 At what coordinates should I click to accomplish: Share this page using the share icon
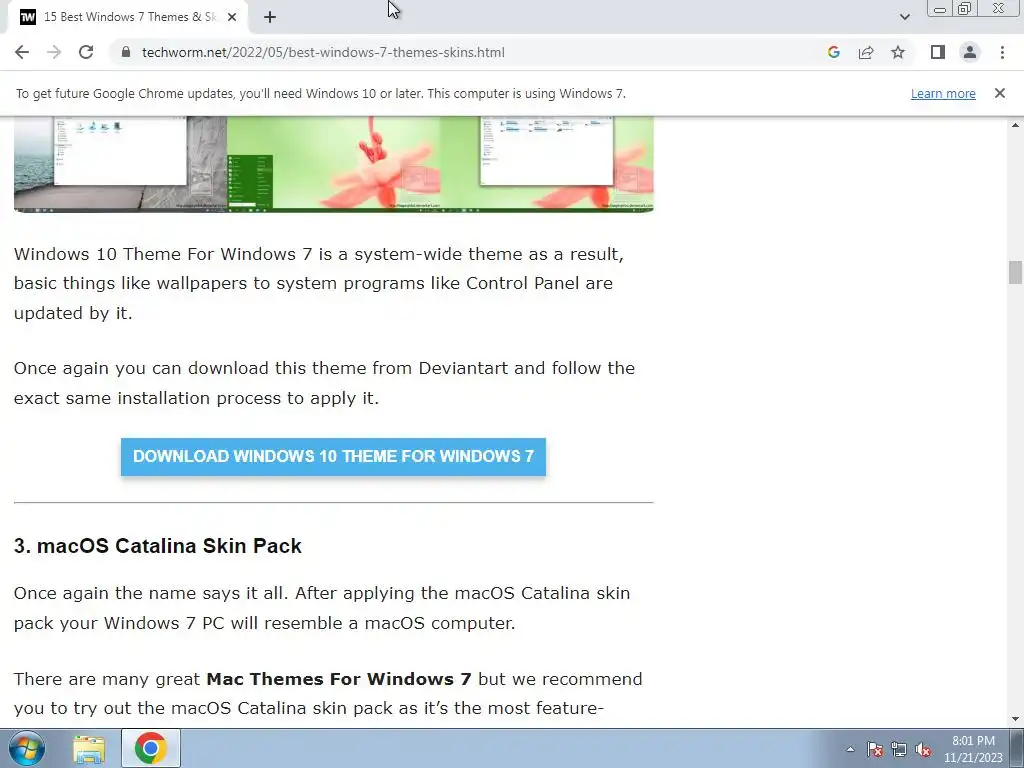click(x=866, y=52)
